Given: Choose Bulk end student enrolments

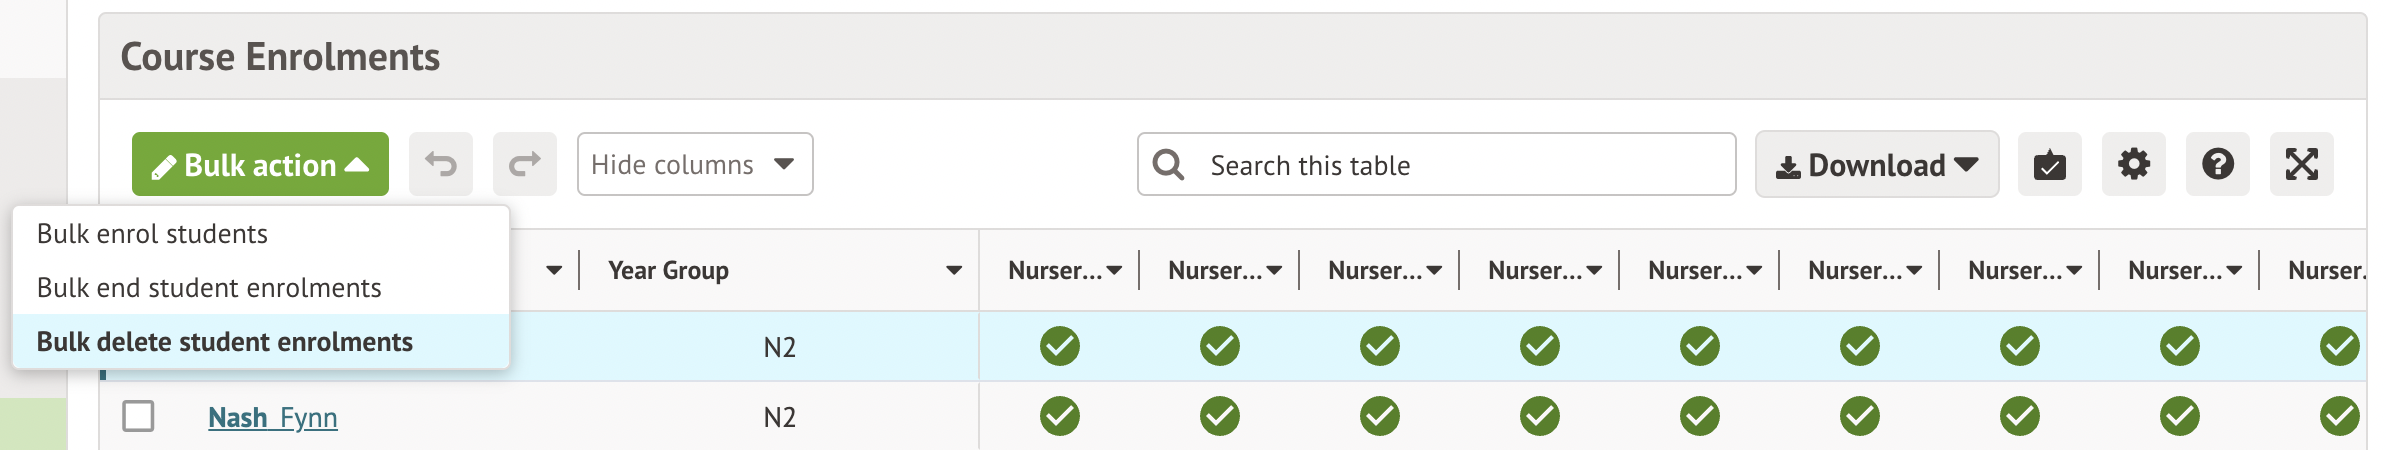Looking at the screenshot, I should tap(209, 288).
